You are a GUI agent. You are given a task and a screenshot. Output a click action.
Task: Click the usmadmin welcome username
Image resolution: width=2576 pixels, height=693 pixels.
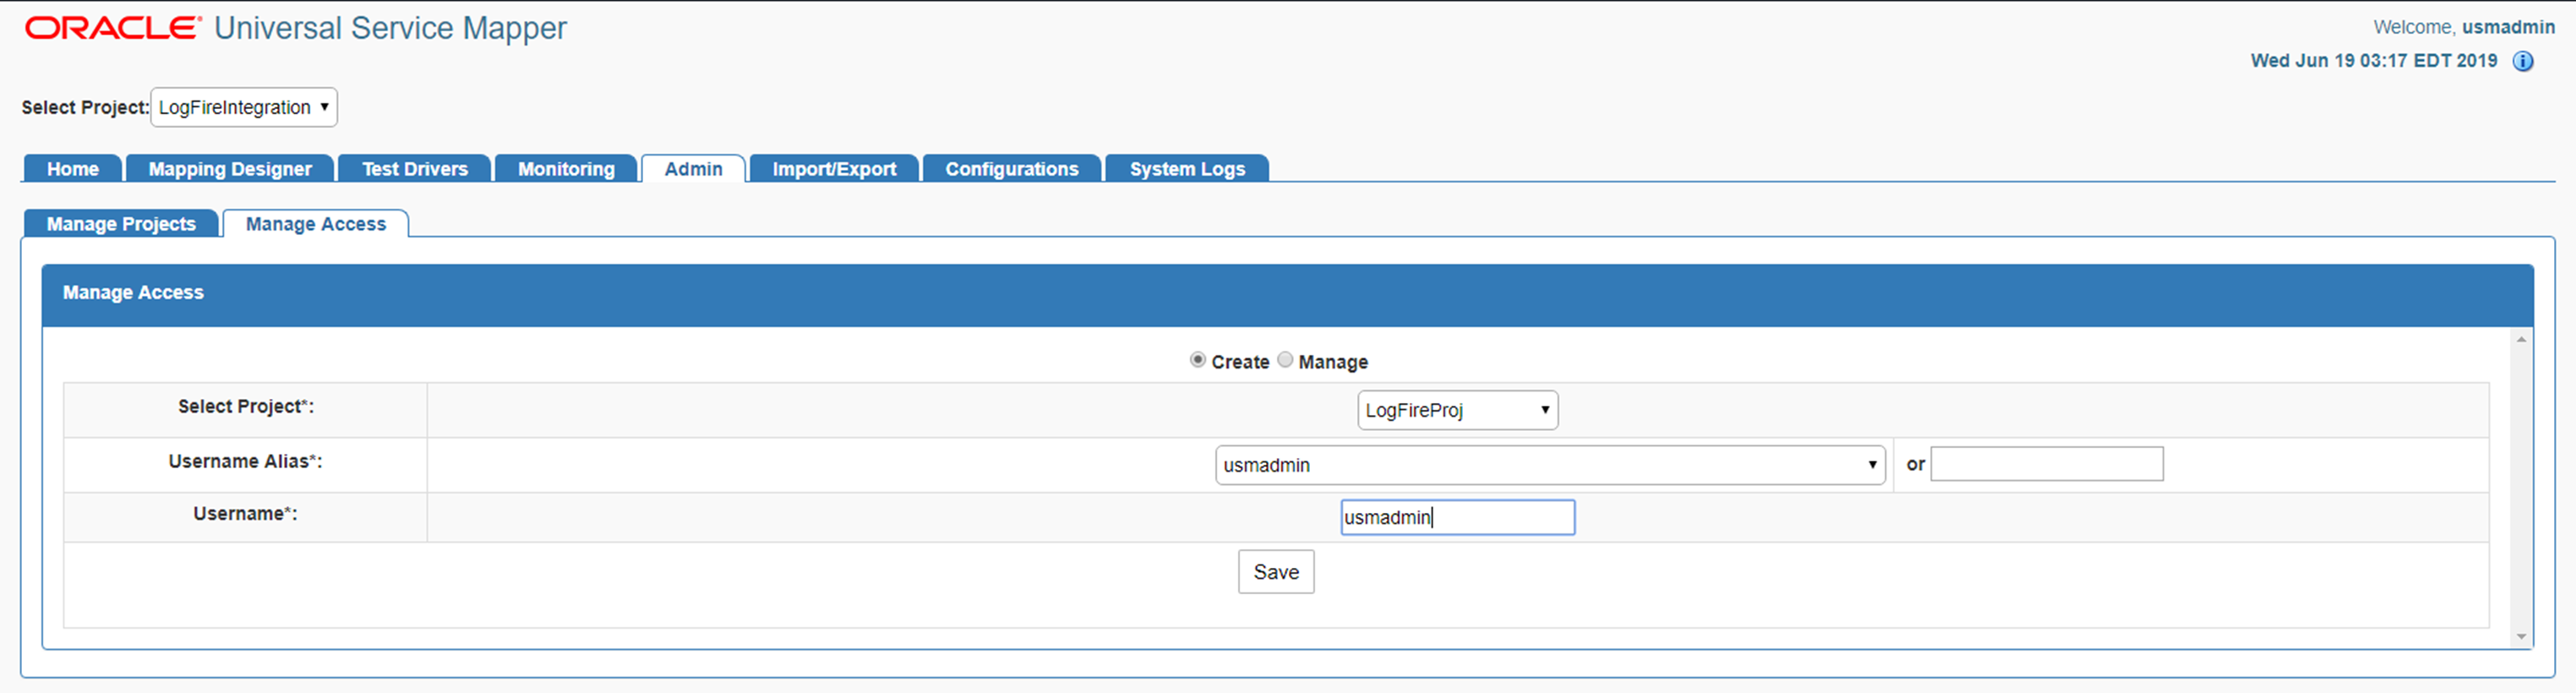(x=2508, y=27)
